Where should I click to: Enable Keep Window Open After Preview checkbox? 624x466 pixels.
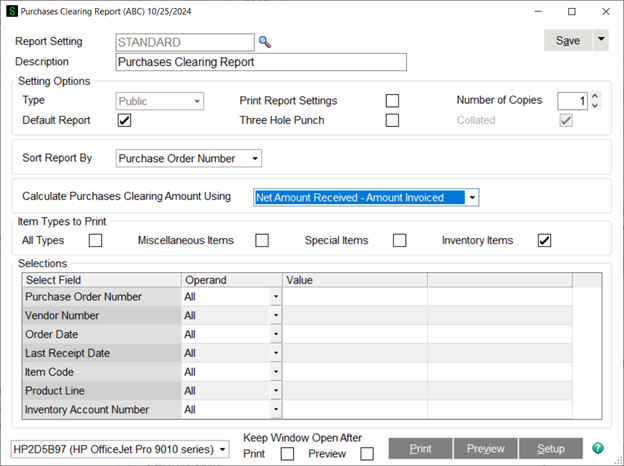point(367,454)
